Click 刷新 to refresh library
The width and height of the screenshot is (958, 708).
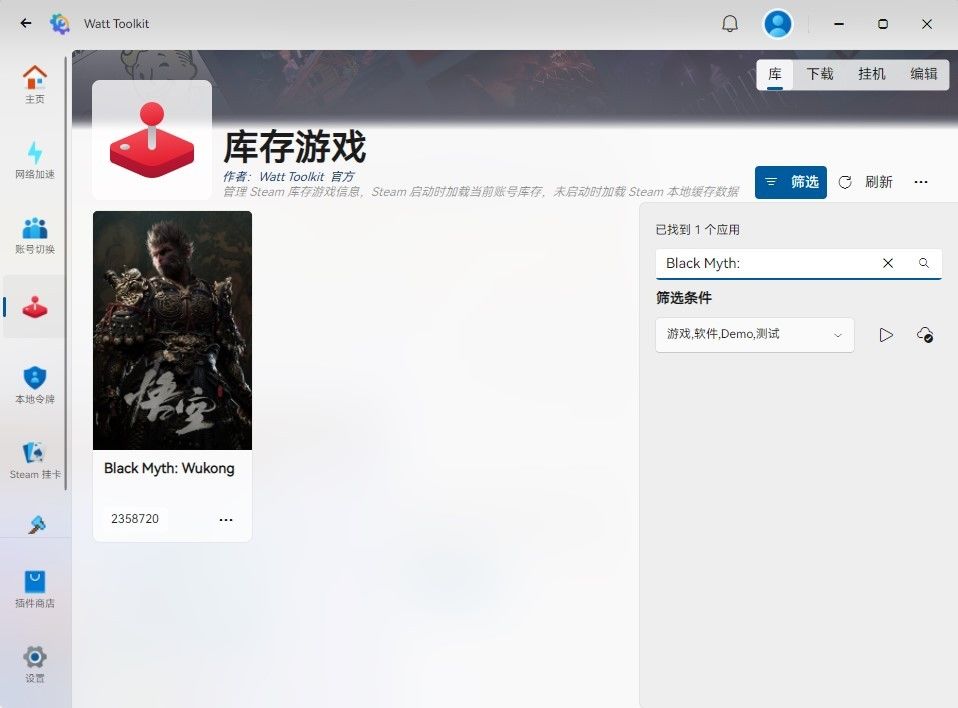865,182
